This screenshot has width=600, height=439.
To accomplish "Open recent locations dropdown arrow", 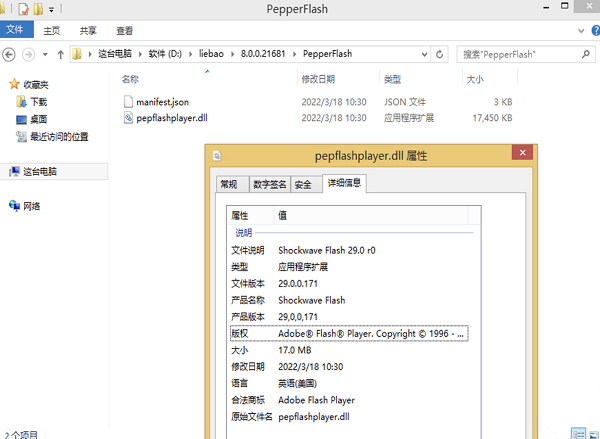I will (45, 54).
